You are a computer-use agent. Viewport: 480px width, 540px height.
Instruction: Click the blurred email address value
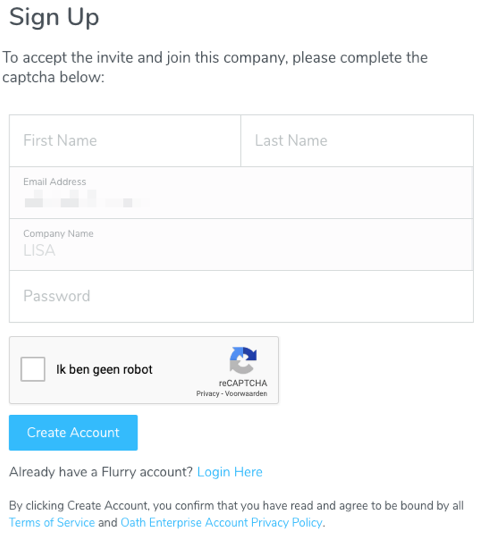pos(86,199)
